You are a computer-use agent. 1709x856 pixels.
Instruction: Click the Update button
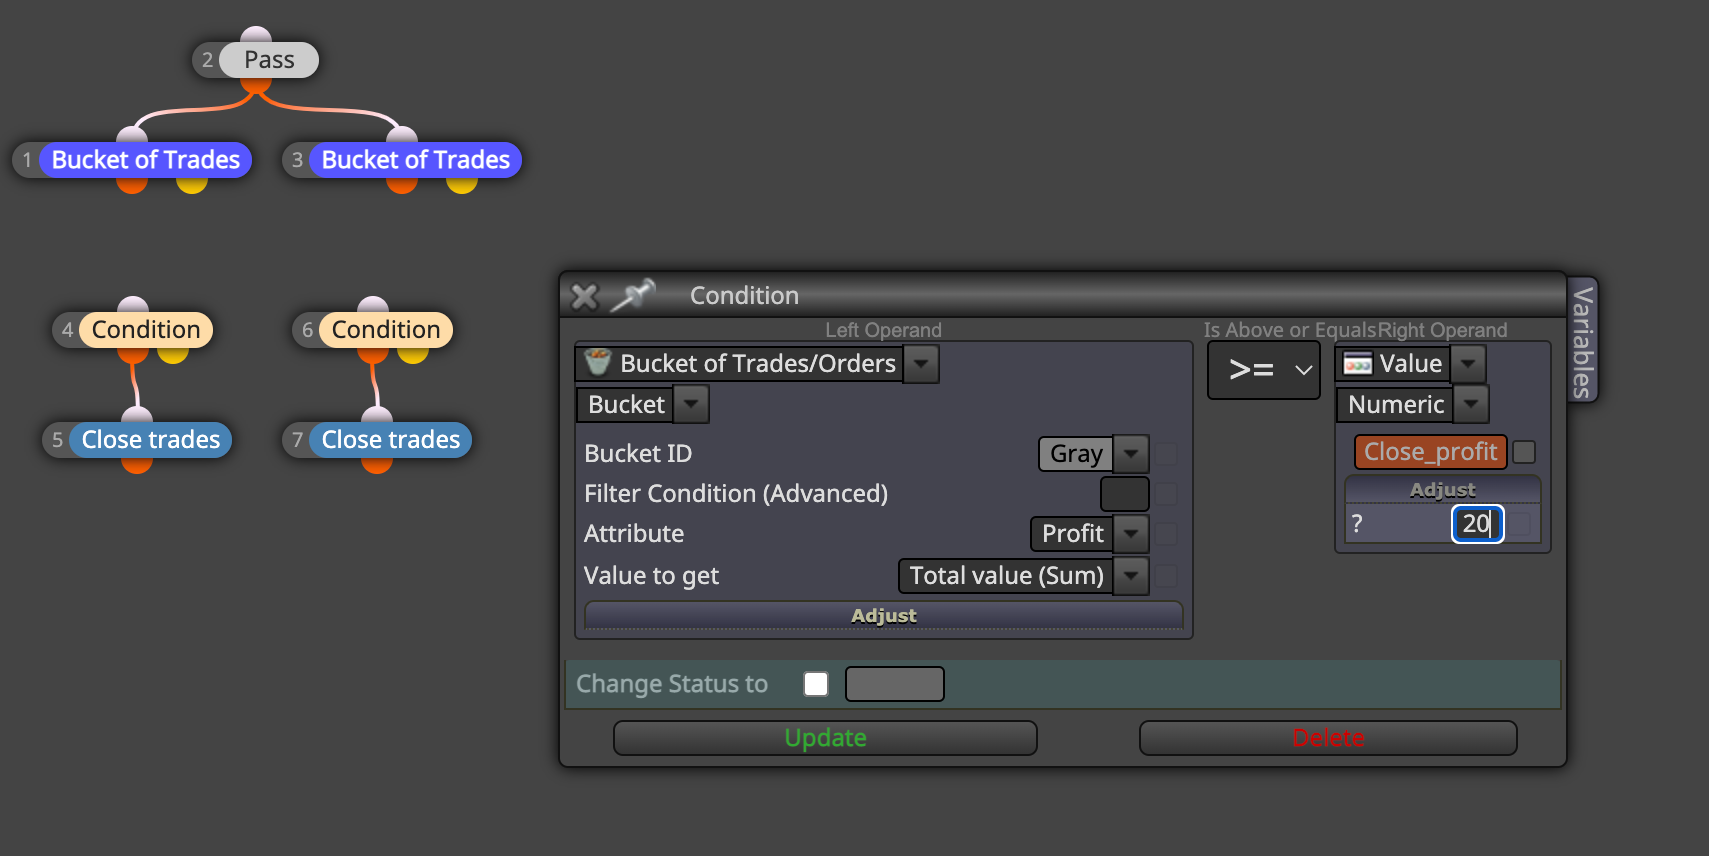[825, 738]
